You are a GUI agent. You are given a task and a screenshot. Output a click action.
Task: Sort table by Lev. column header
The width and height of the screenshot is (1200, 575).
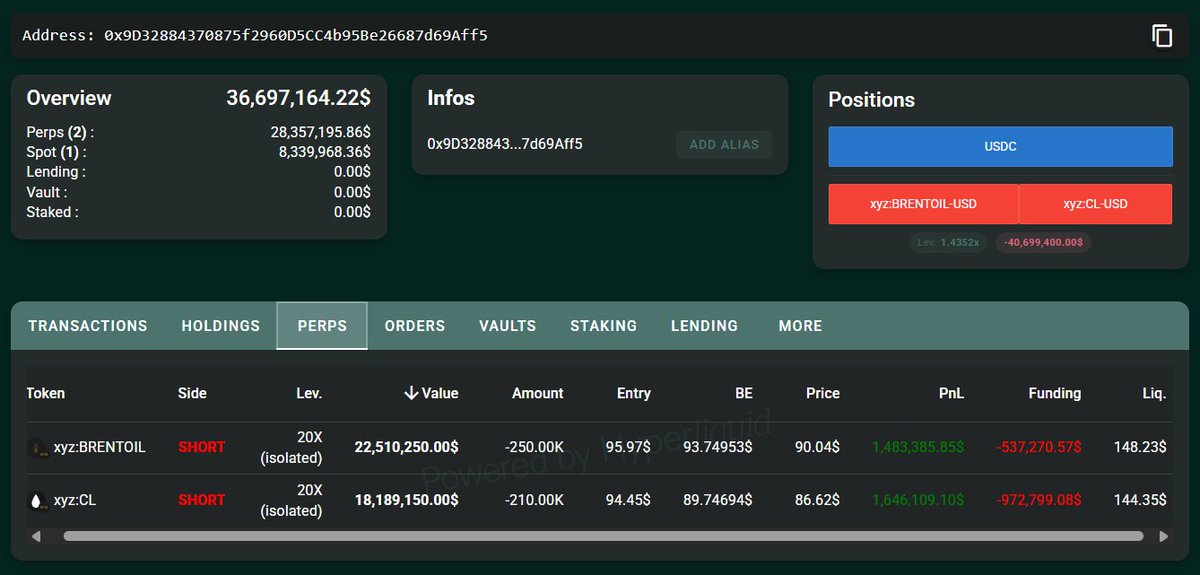tap(309, 393)
